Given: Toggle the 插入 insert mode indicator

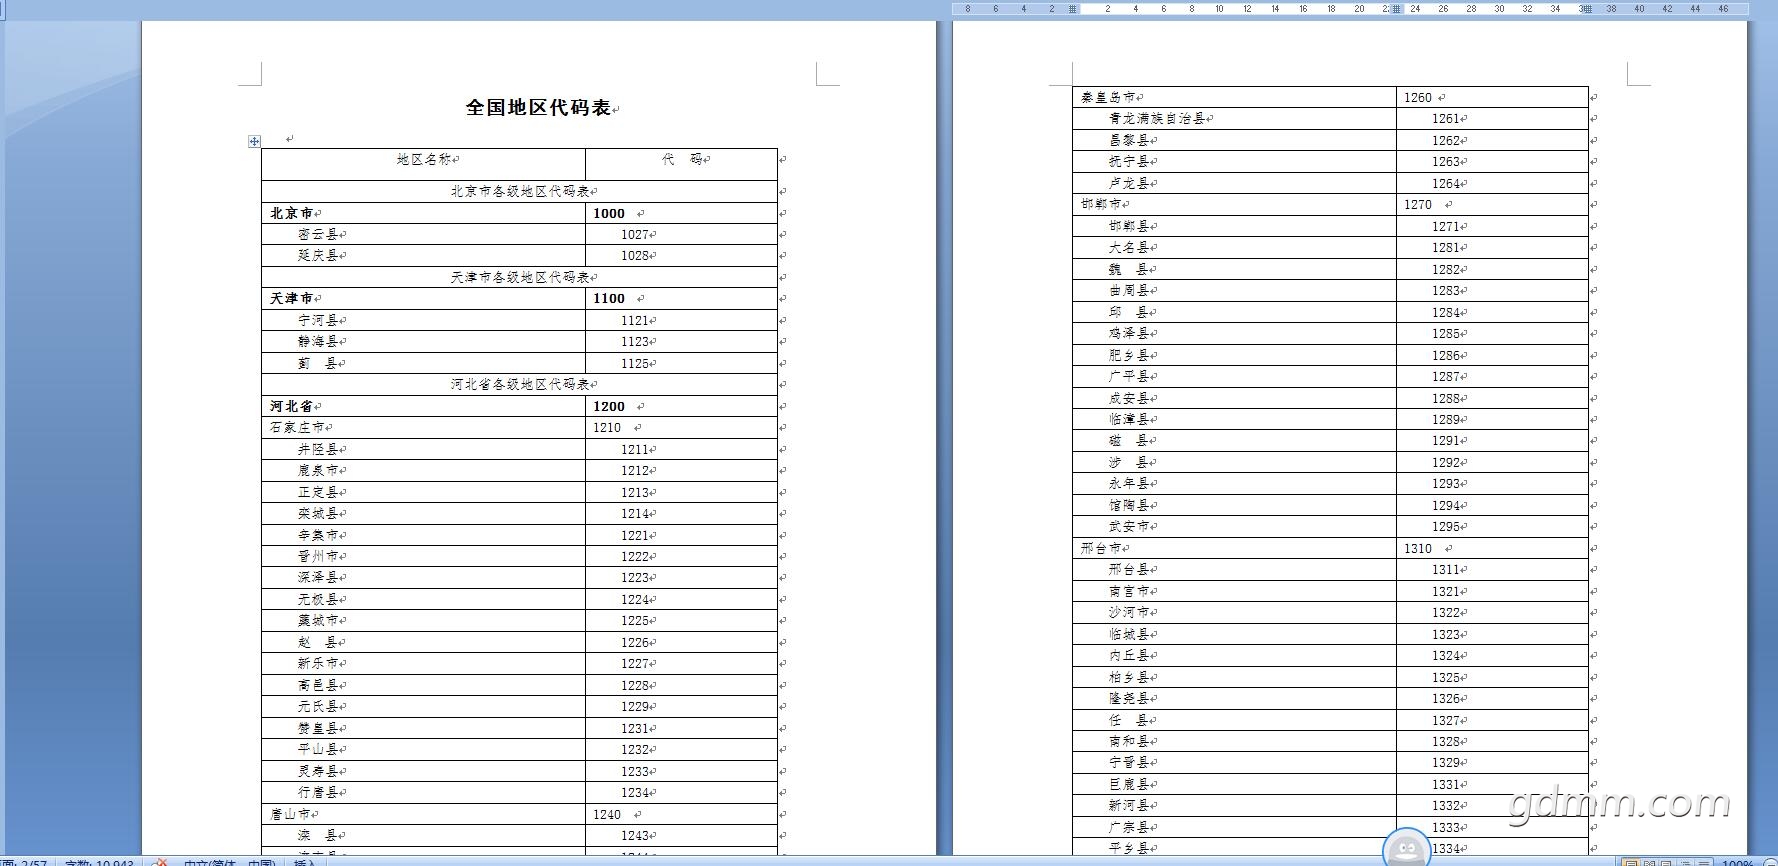Looking at the screenshot, I should pos(304,862).
